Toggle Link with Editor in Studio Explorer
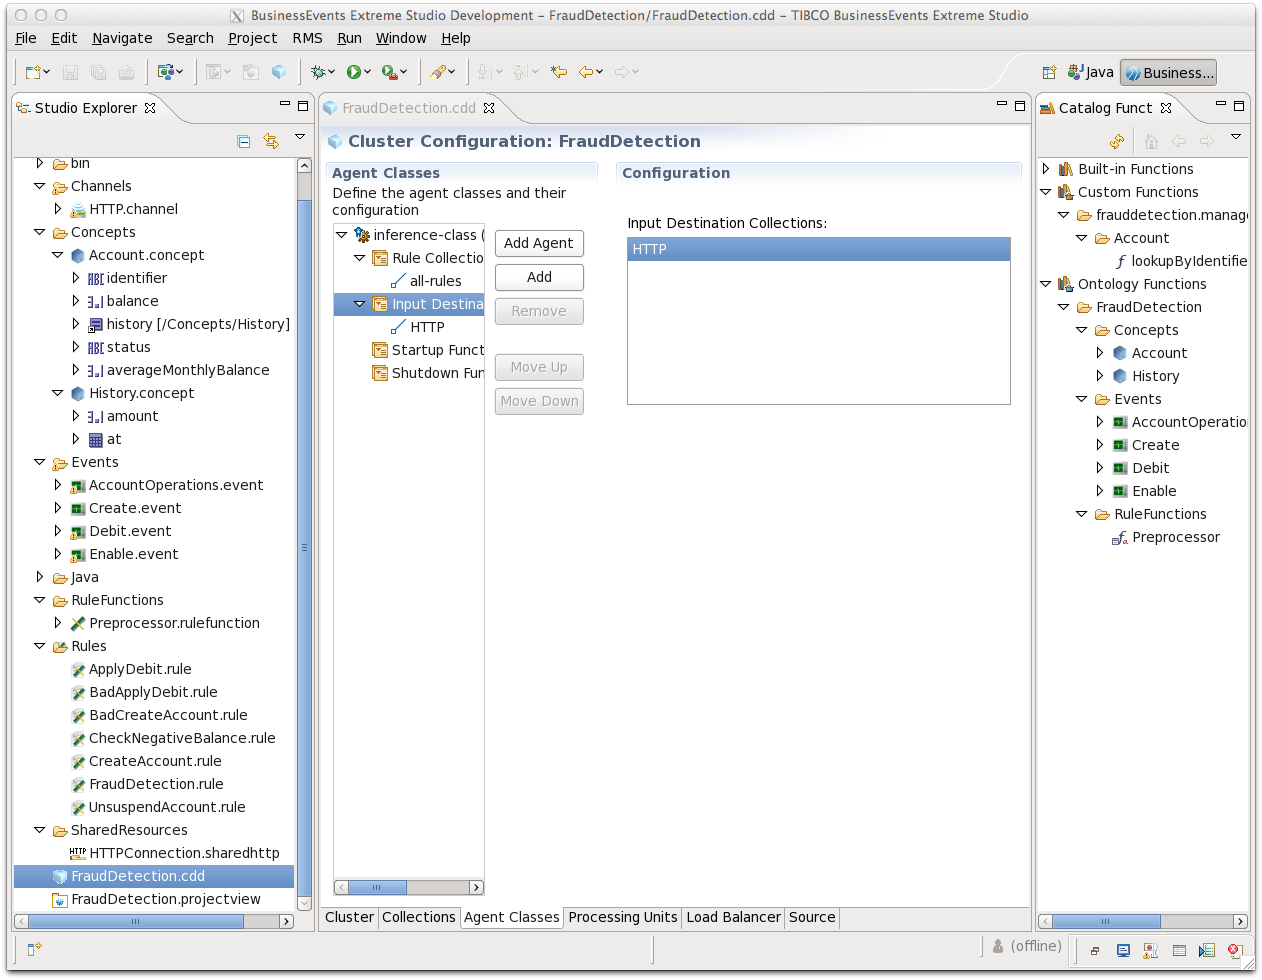Screen dimensions: 1262x980 point(271,141)
